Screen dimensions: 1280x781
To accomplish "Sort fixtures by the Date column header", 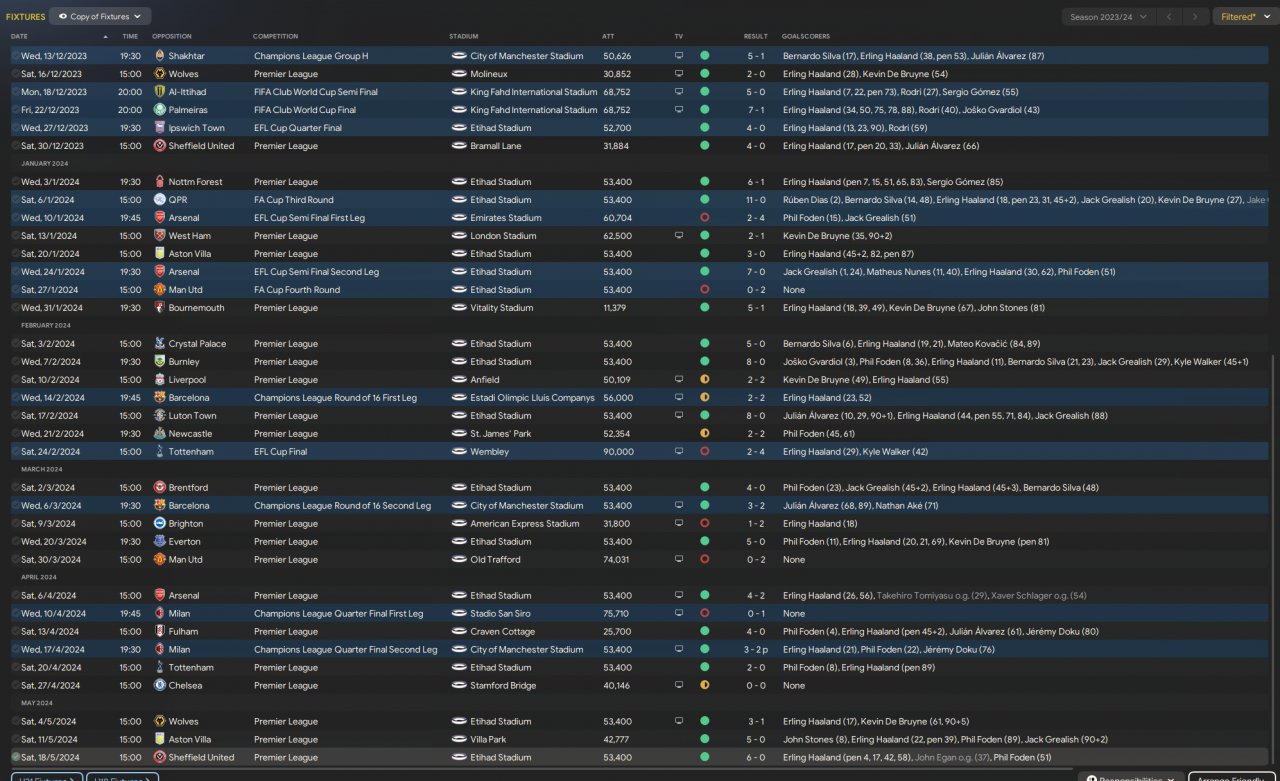I will 19,36.
